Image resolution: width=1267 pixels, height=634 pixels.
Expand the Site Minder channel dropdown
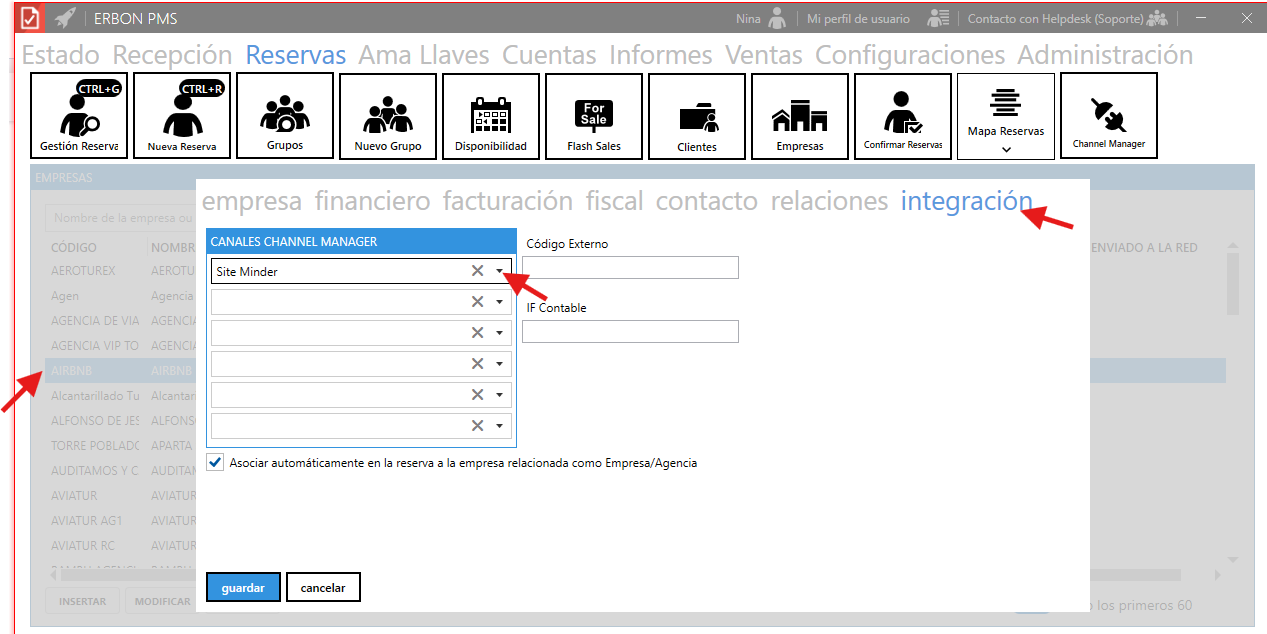[x=499, y=271]
